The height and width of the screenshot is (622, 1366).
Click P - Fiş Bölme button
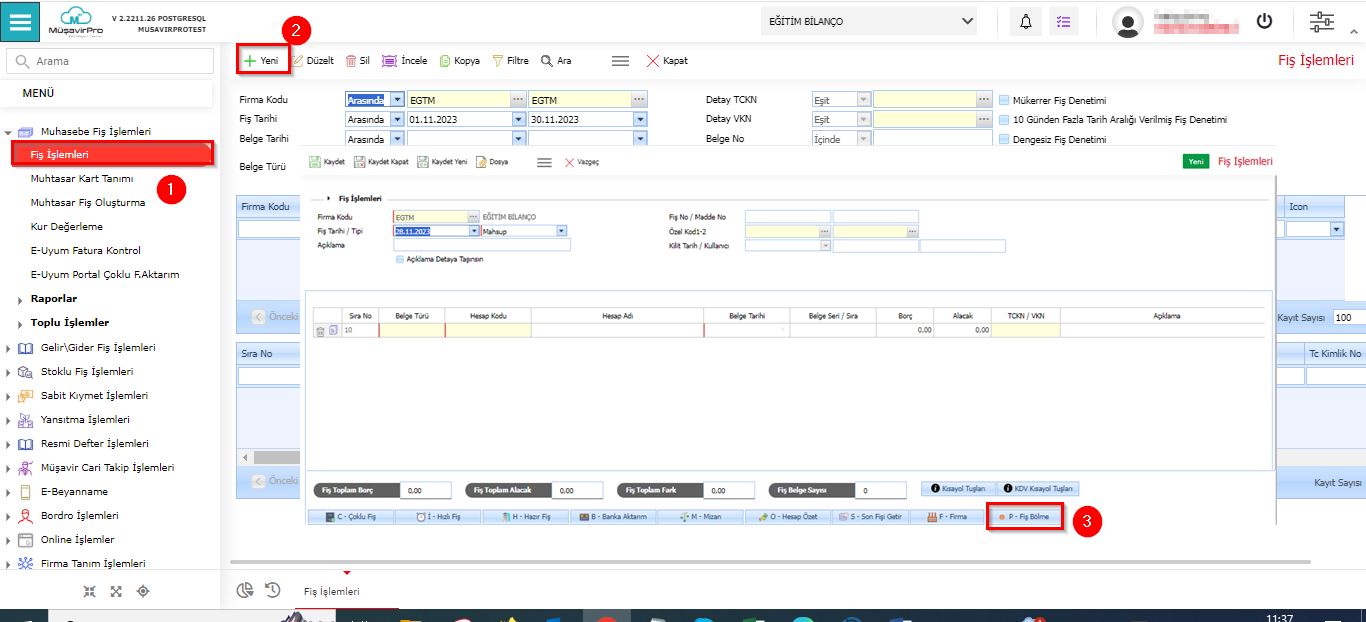coord(1024,517)
